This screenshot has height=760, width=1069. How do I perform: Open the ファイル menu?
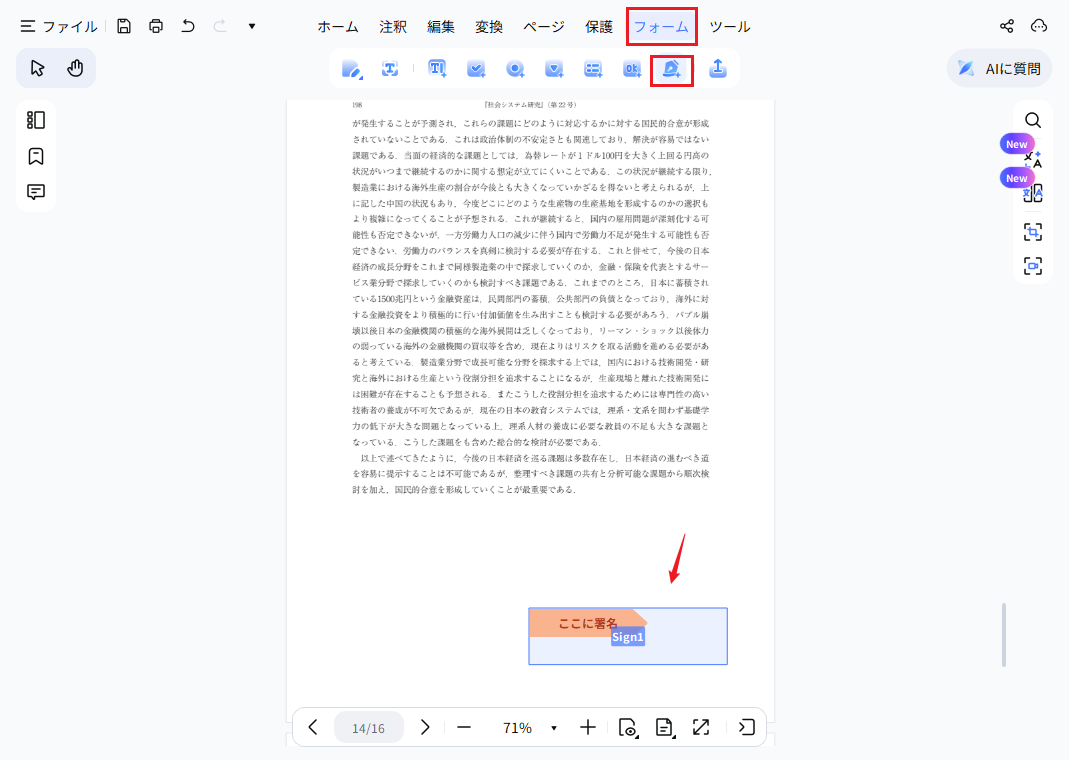59,27
